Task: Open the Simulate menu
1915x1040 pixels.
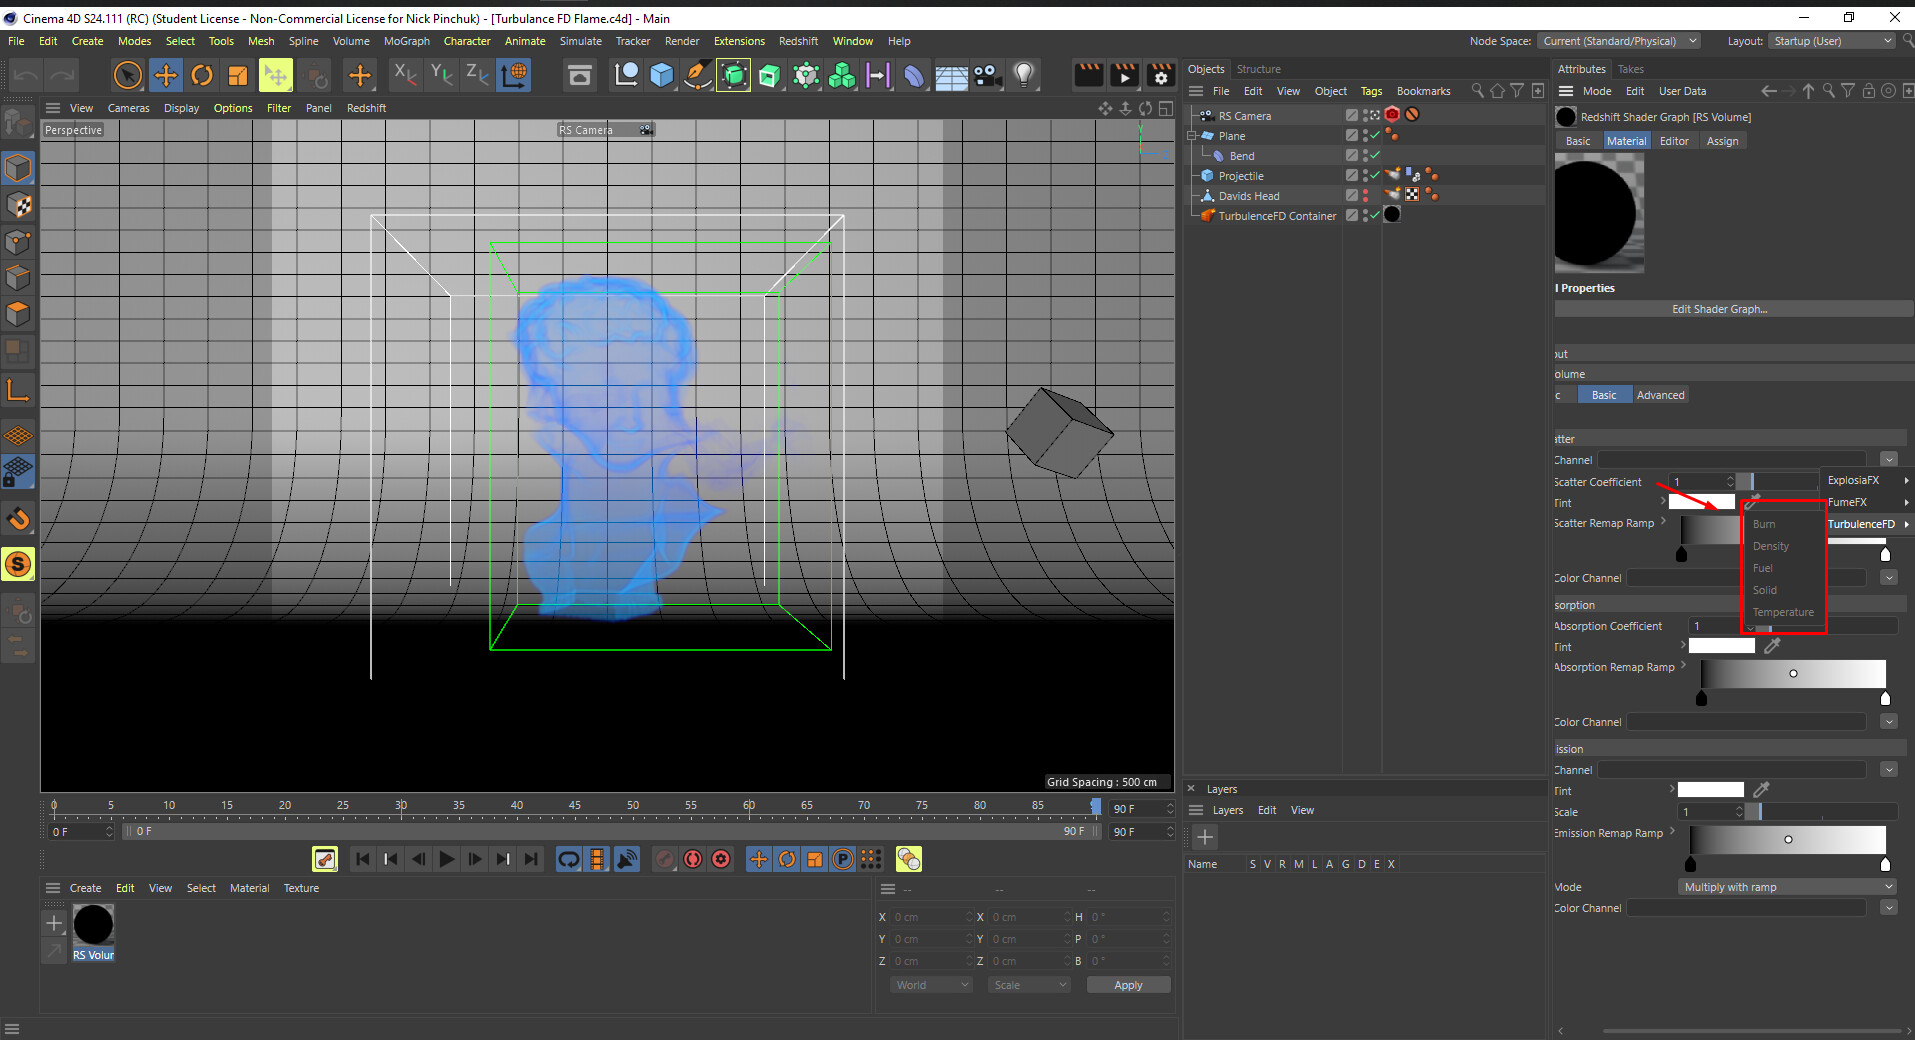Action: pyautogui.click(x=580, y=41)
